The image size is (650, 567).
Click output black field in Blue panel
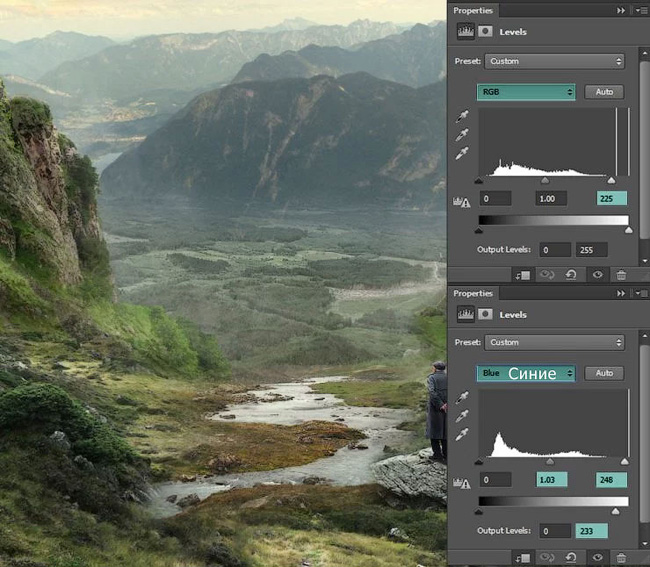click(x=555, y=531)
